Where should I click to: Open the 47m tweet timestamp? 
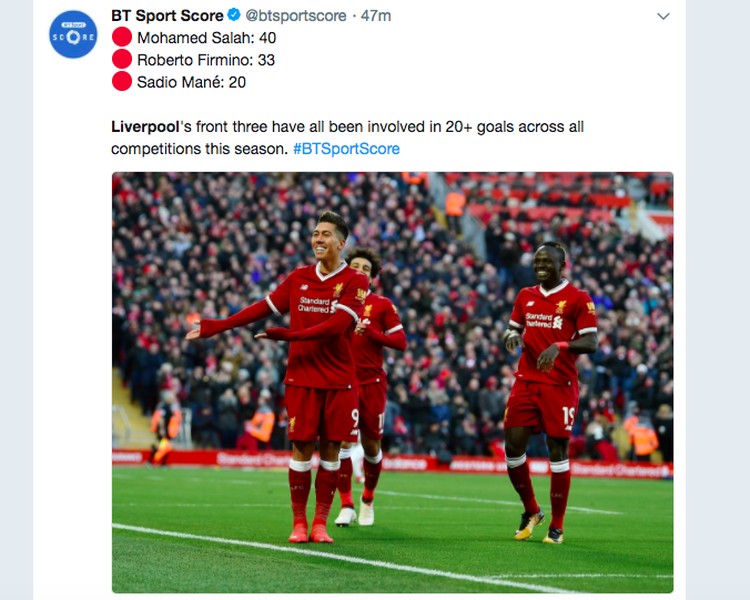tap(376, 16)
